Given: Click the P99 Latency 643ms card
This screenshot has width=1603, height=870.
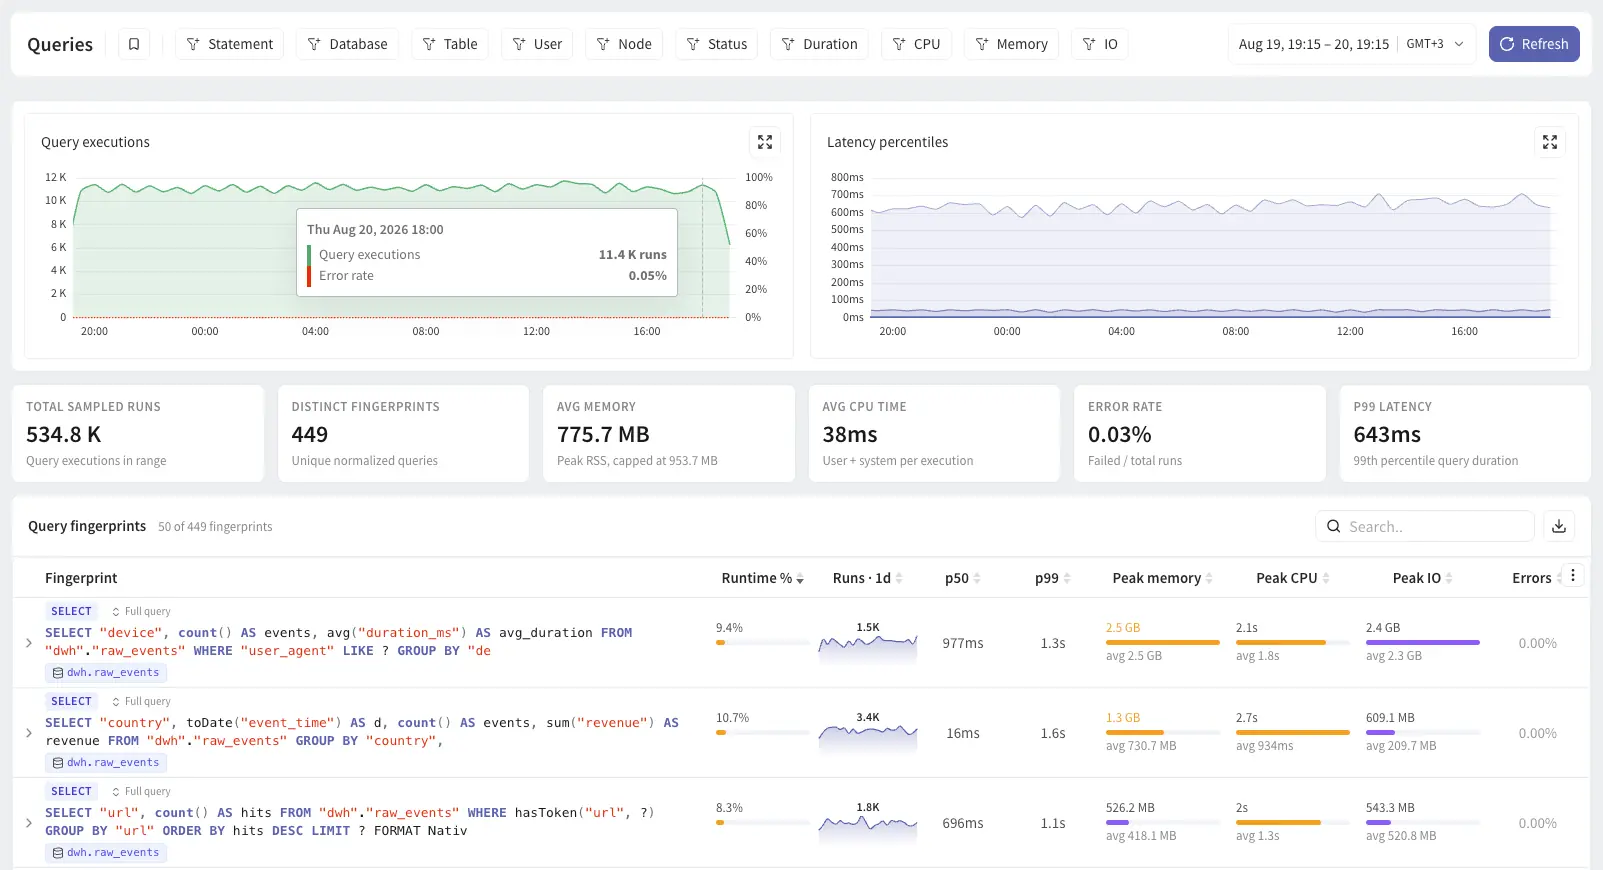Looking at the screenshot, I should 1465,434.
